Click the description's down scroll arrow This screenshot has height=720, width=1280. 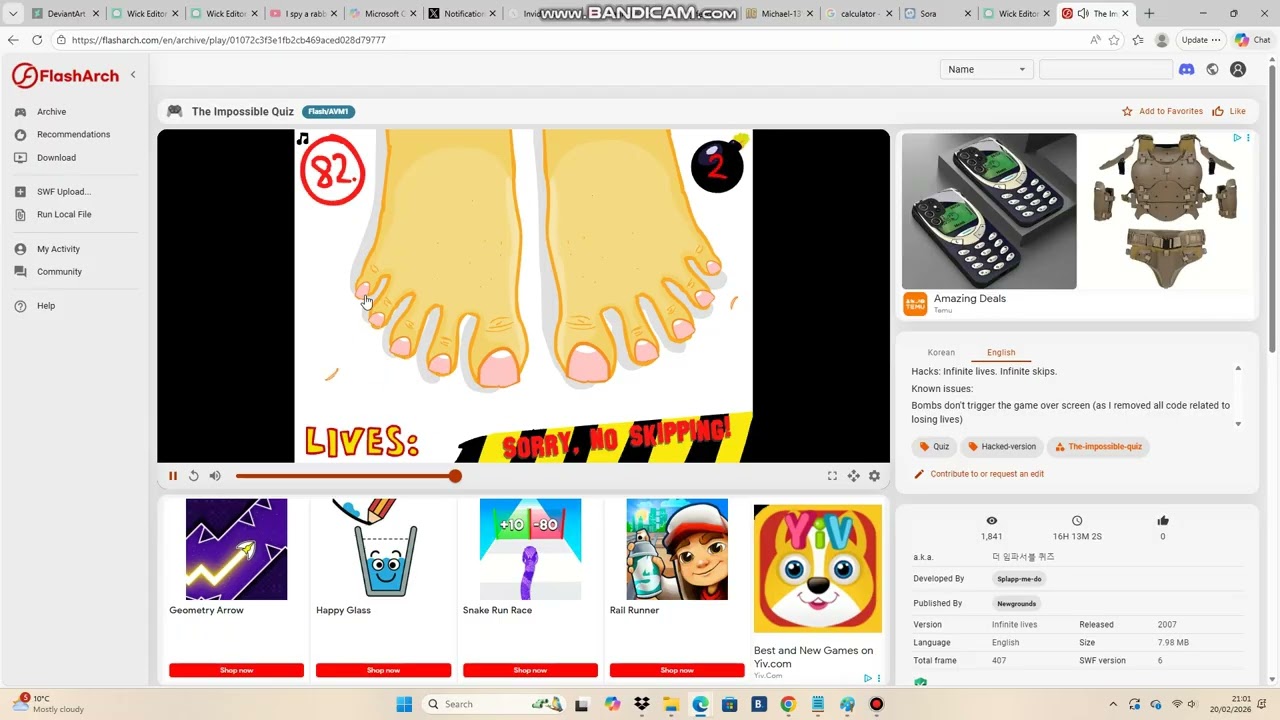coord(1238,424)
